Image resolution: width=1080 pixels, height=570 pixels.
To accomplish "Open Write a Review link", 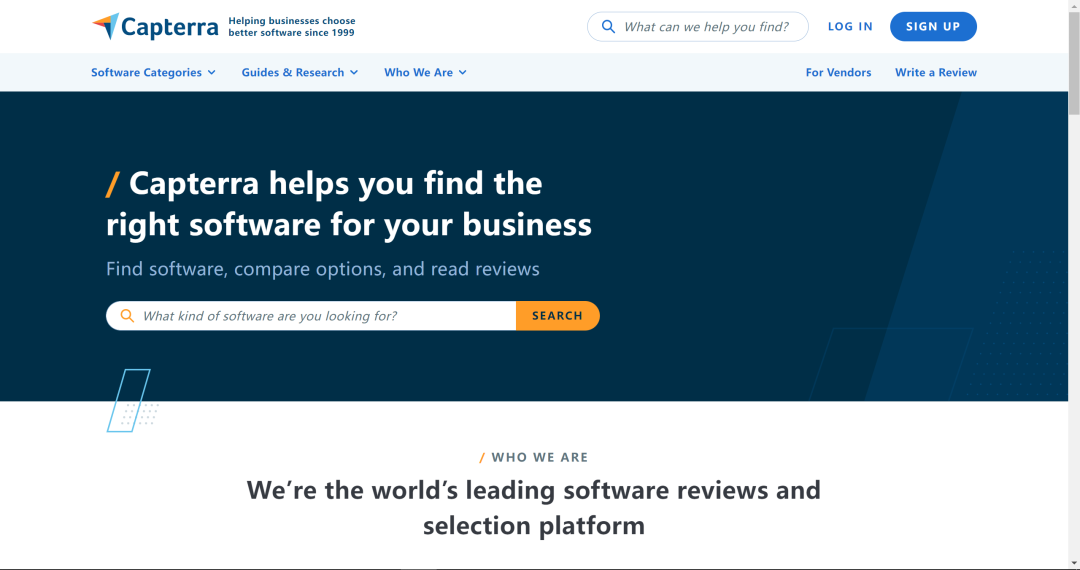I will [935, 72].
